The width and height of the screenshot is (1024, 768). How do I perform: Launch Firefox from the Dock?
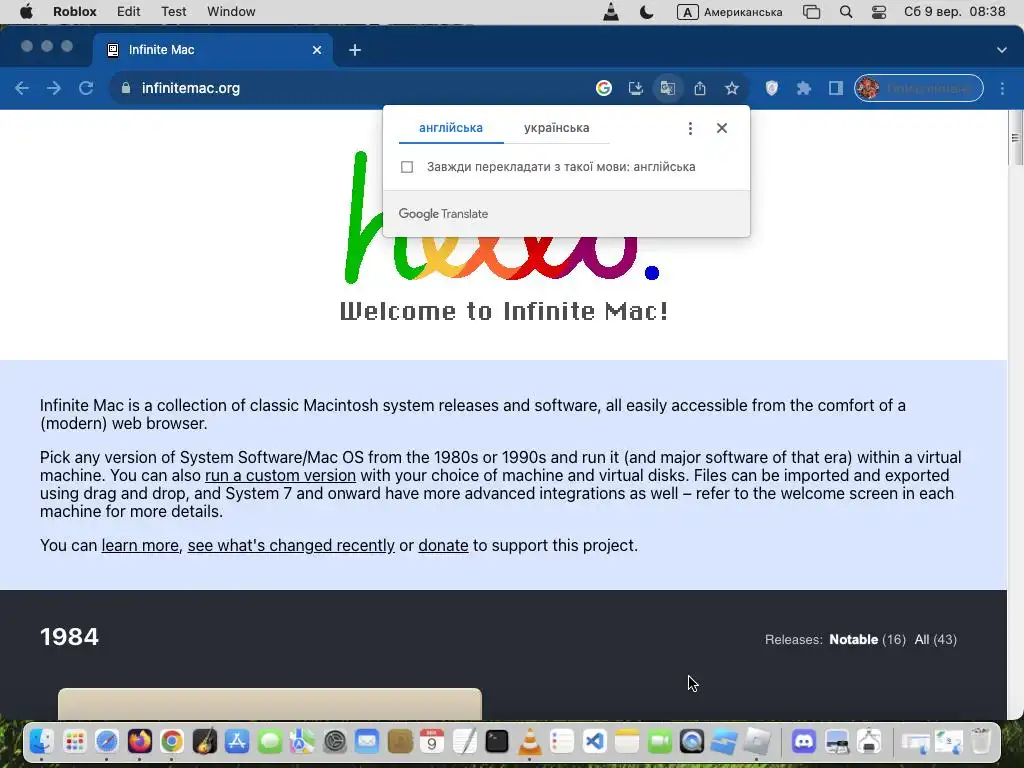[139, 742]
